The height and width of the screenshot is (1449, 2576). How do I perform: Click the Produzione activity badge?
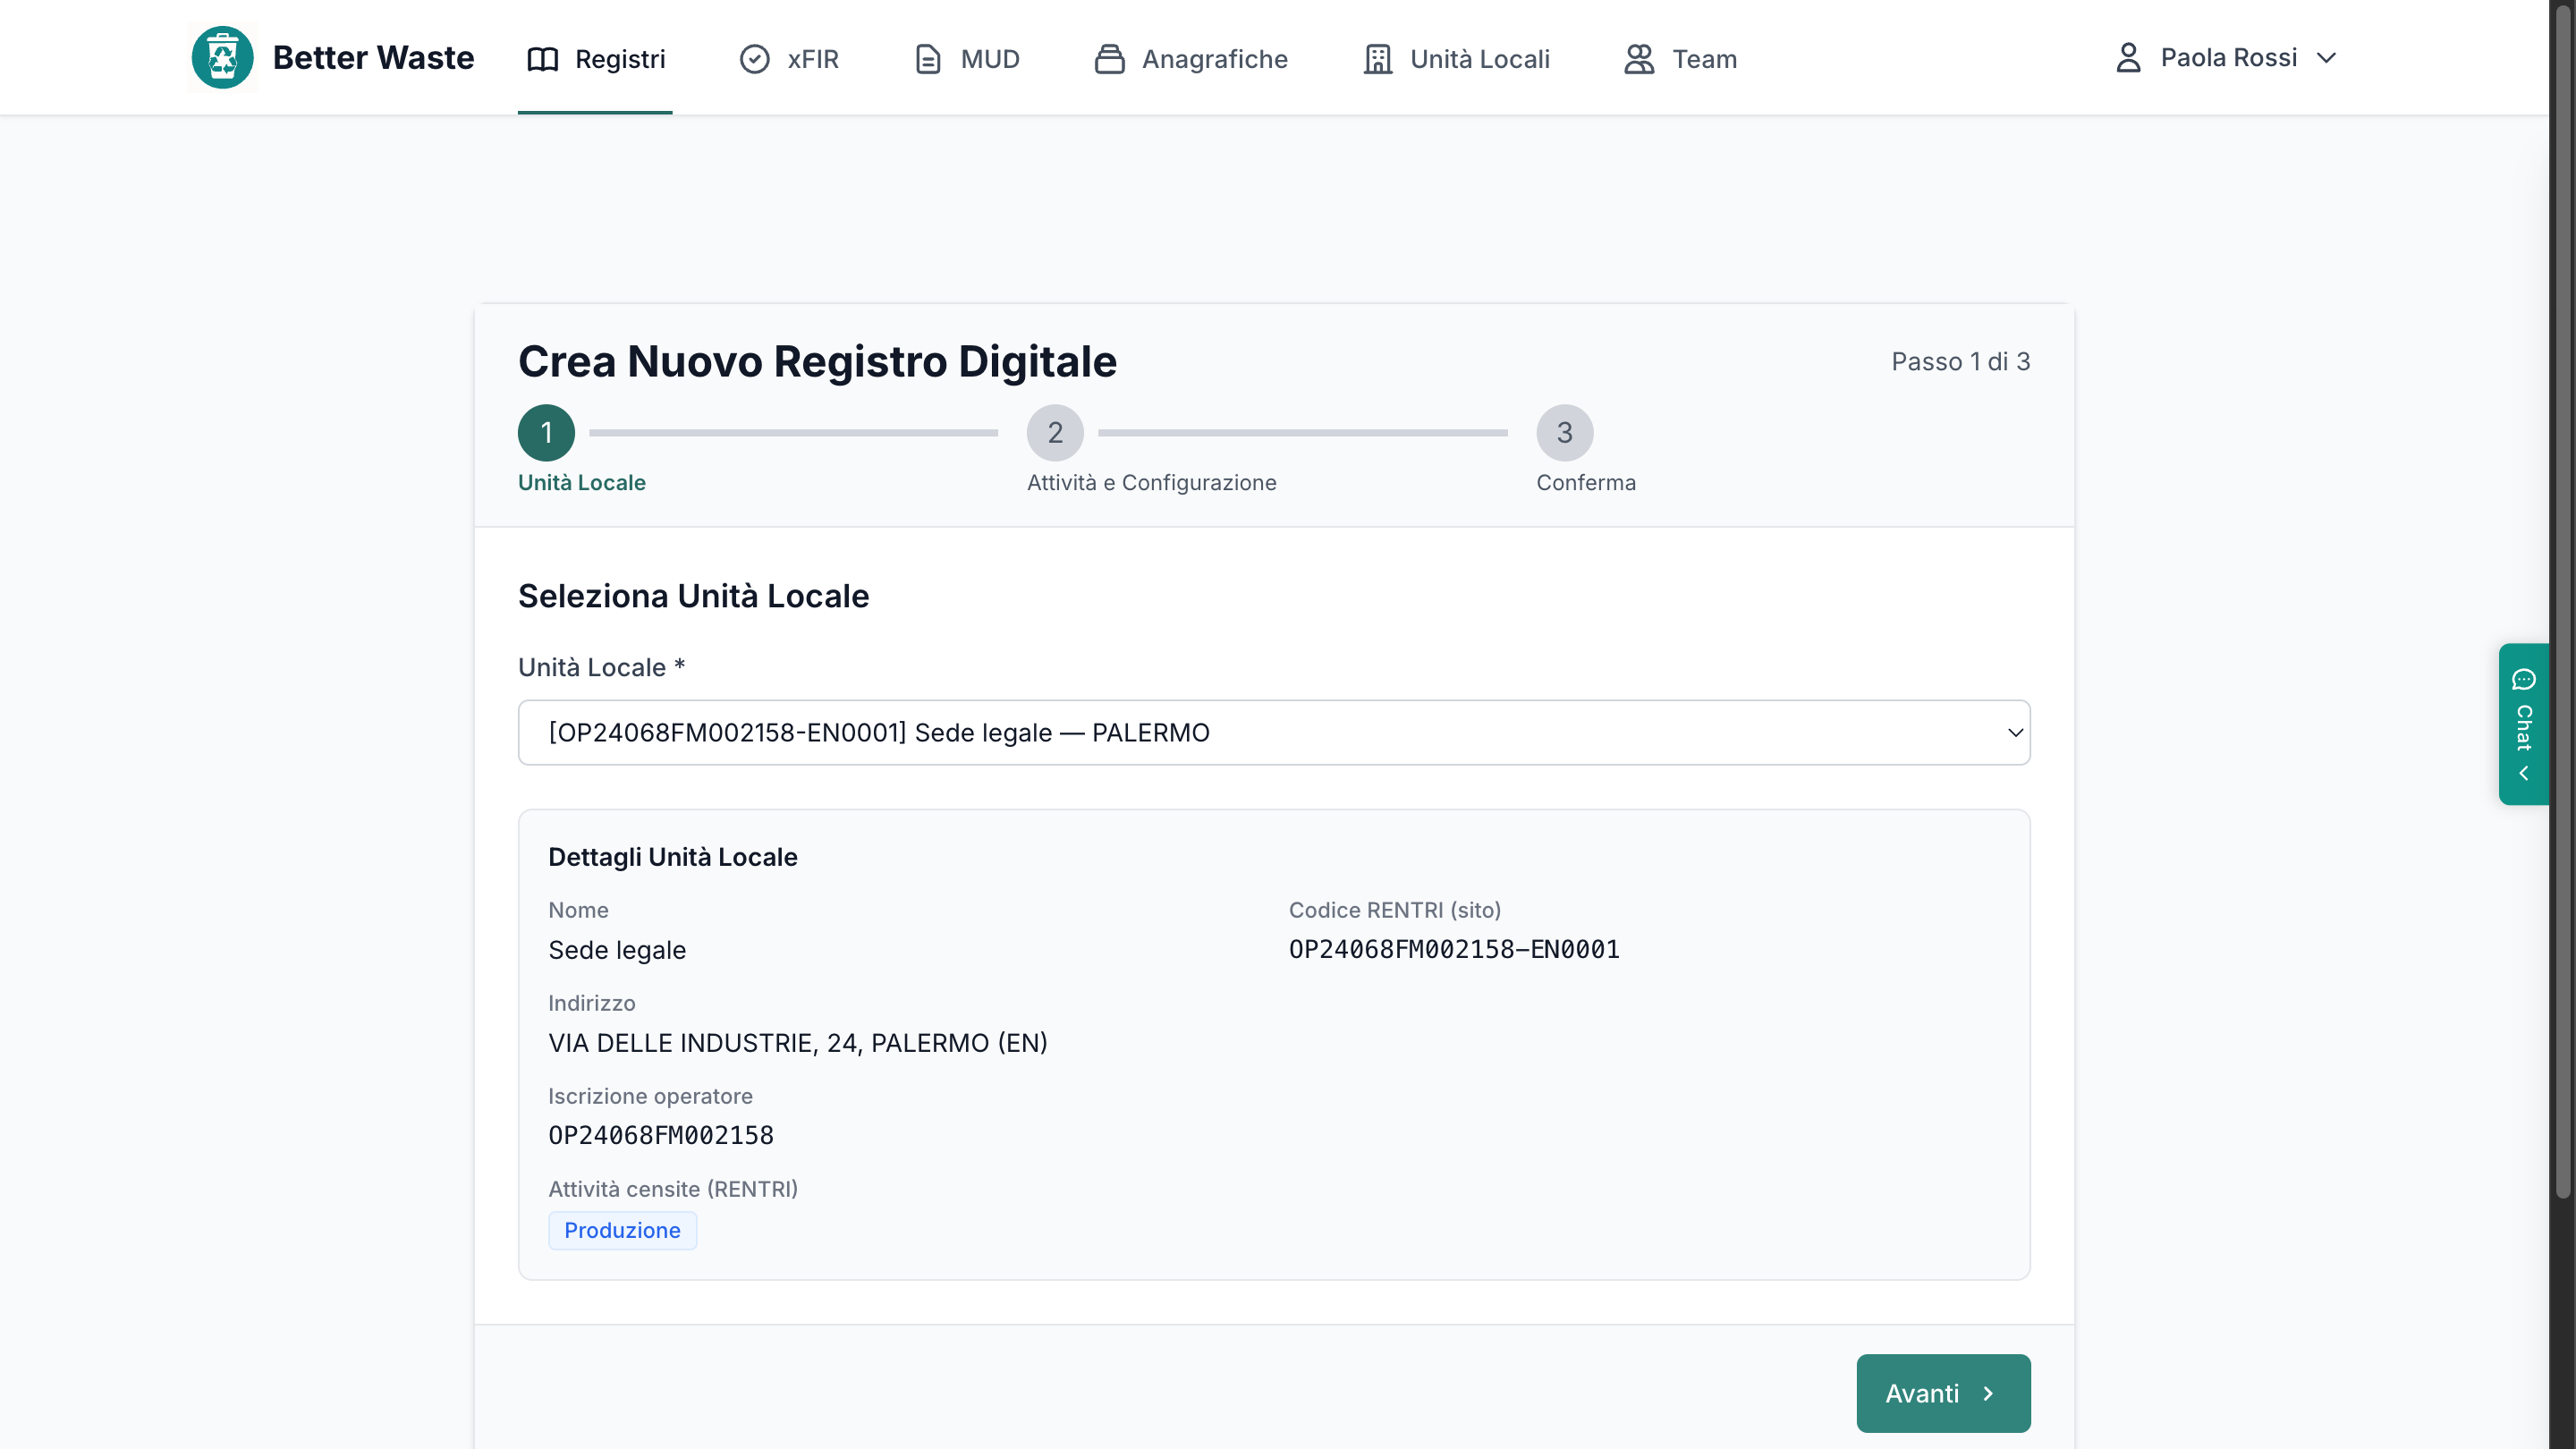coord(622,1230)
